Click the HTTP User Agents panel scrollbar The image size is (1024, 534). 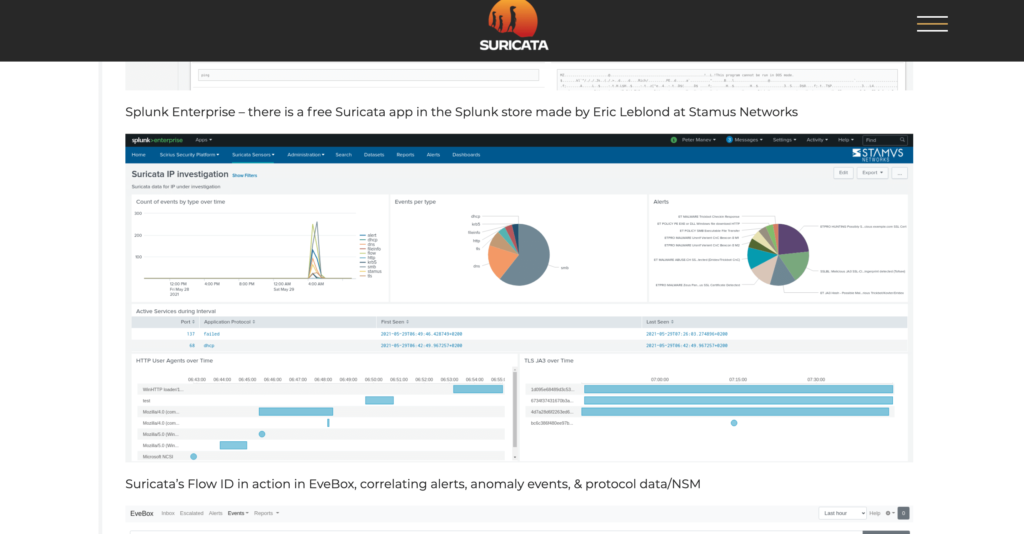[515, 410]
